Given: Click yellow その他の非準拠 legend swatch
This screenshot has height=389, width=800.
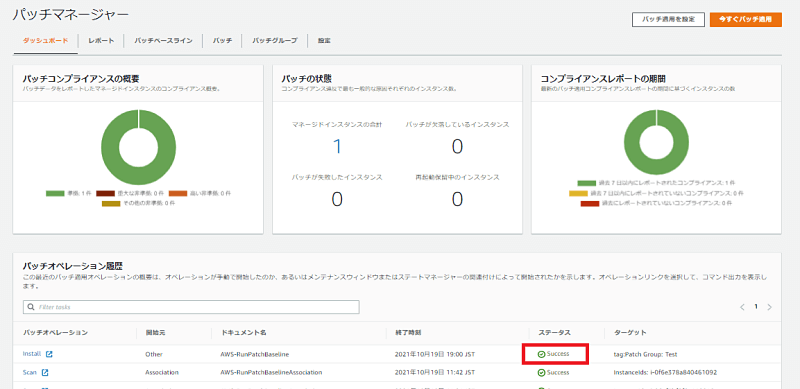Looking at the screenshot, I should 111,203.
